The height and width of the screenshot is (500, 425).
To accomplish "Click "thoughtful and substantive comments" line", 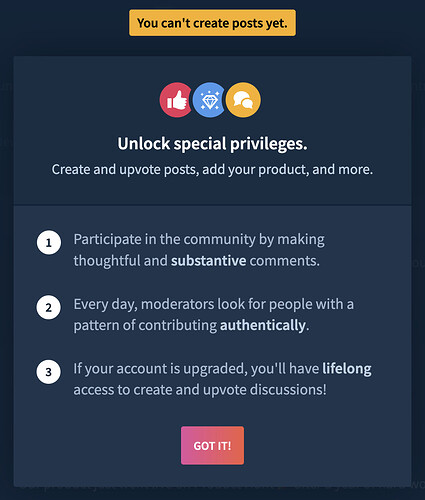I will tap(196, 260).
